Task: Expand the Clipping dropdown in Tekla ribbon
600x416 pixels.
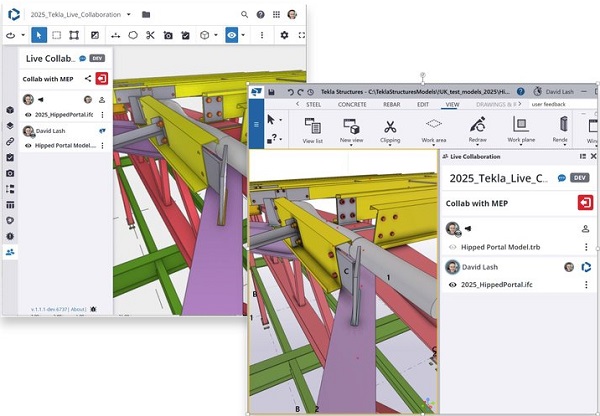Action: click(x=390, y=145)
